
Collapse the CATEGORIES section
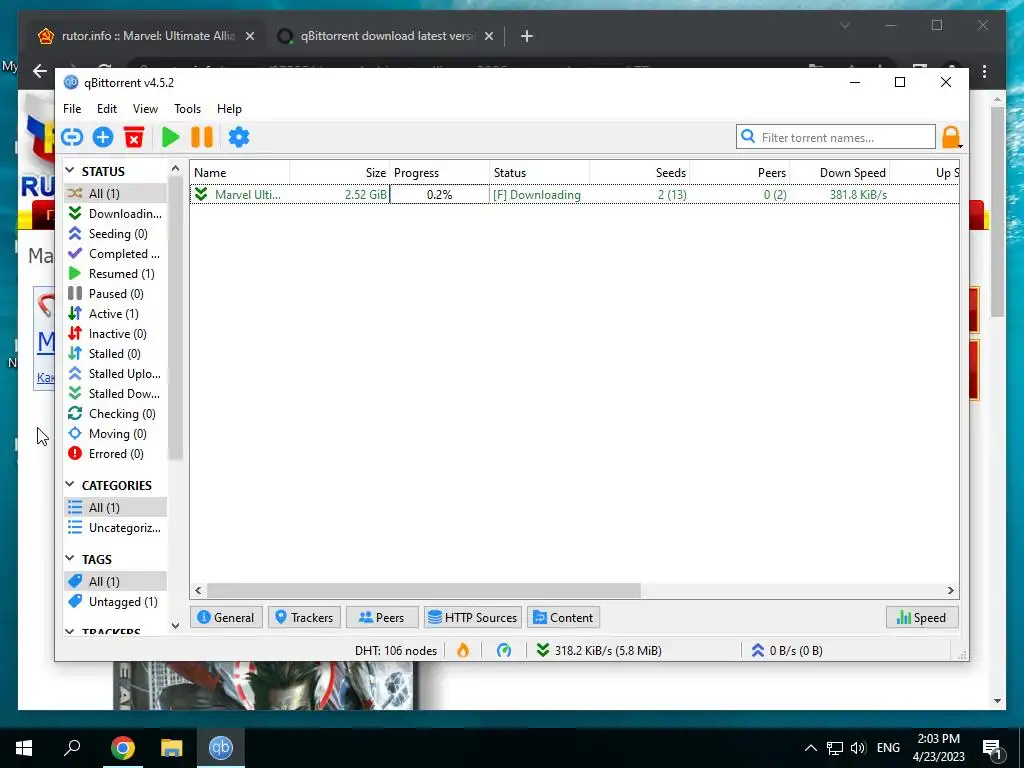click(70, 485)
